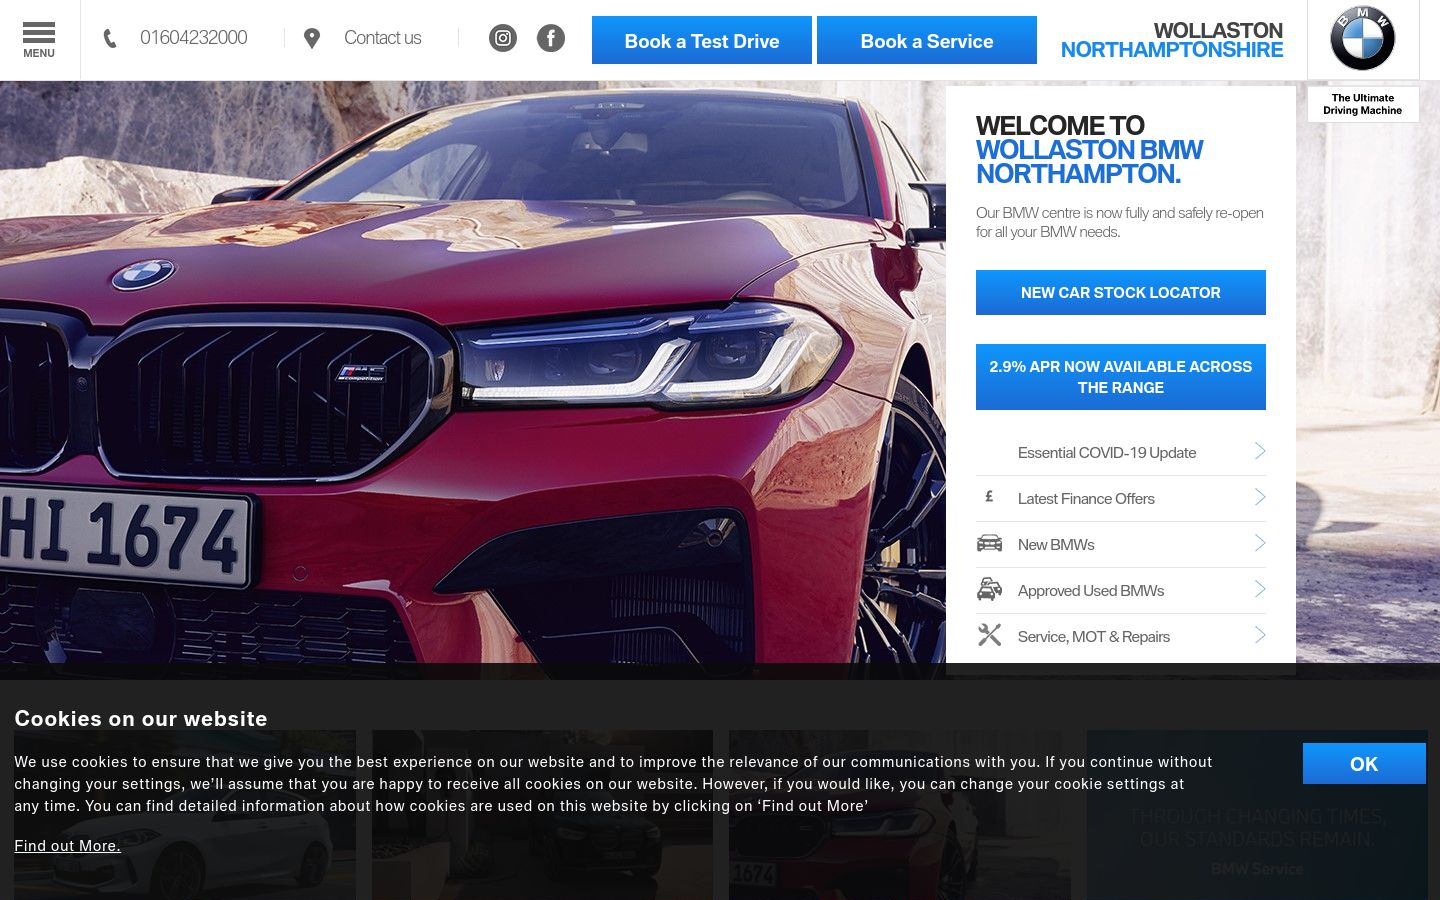Click BMW centre re-open notice text
Image resolution: width=1440 pixels, height=900 pixels.
click(x=1120, y=222)
